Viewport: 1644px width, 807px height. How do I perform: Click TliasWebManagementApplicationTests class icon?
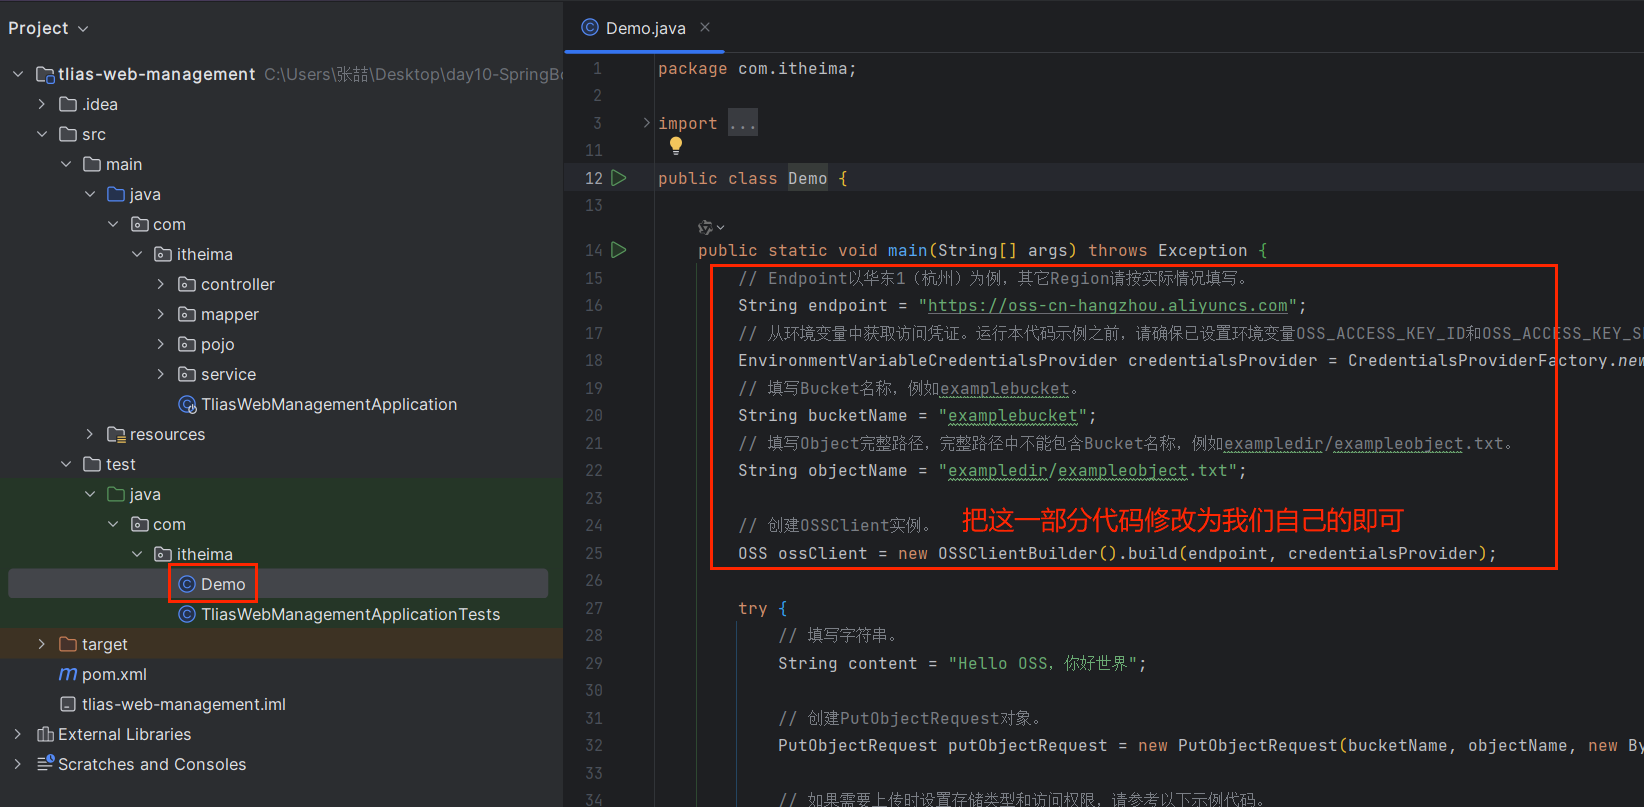(187, 614)
